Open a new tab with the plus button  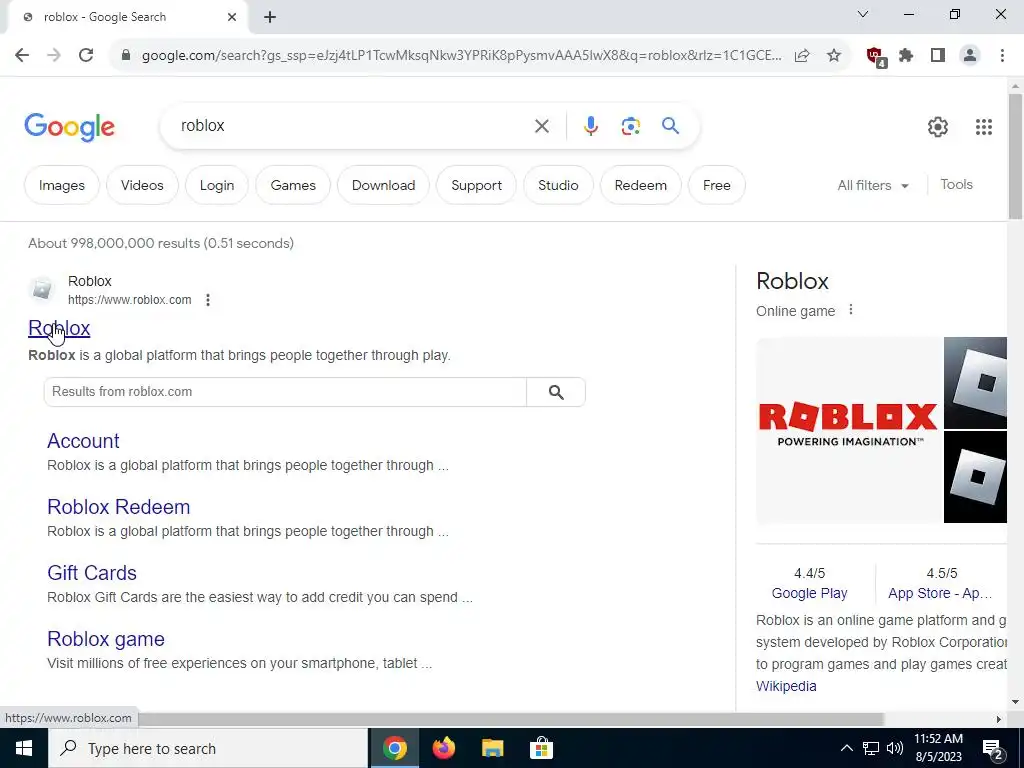click(270, 17)
